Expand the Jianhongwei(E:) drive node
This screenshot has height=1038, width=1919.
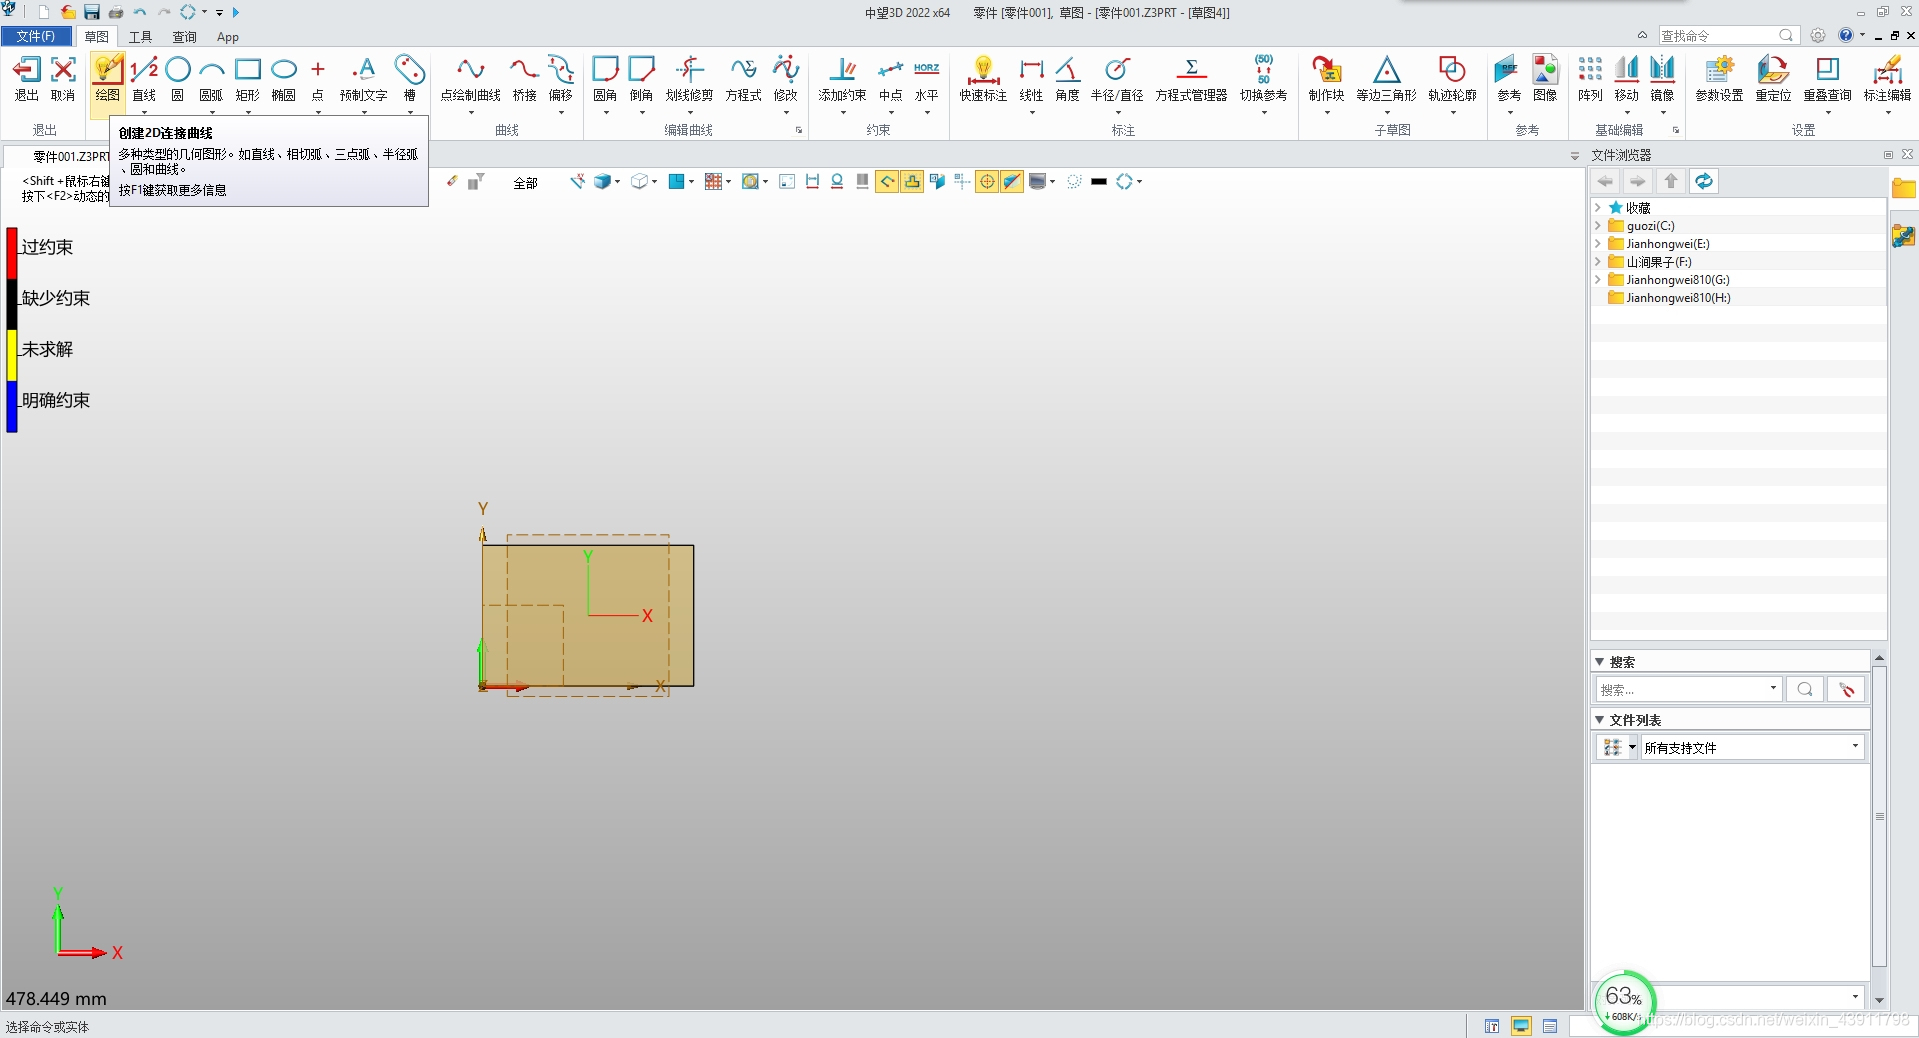point(1598,244)
